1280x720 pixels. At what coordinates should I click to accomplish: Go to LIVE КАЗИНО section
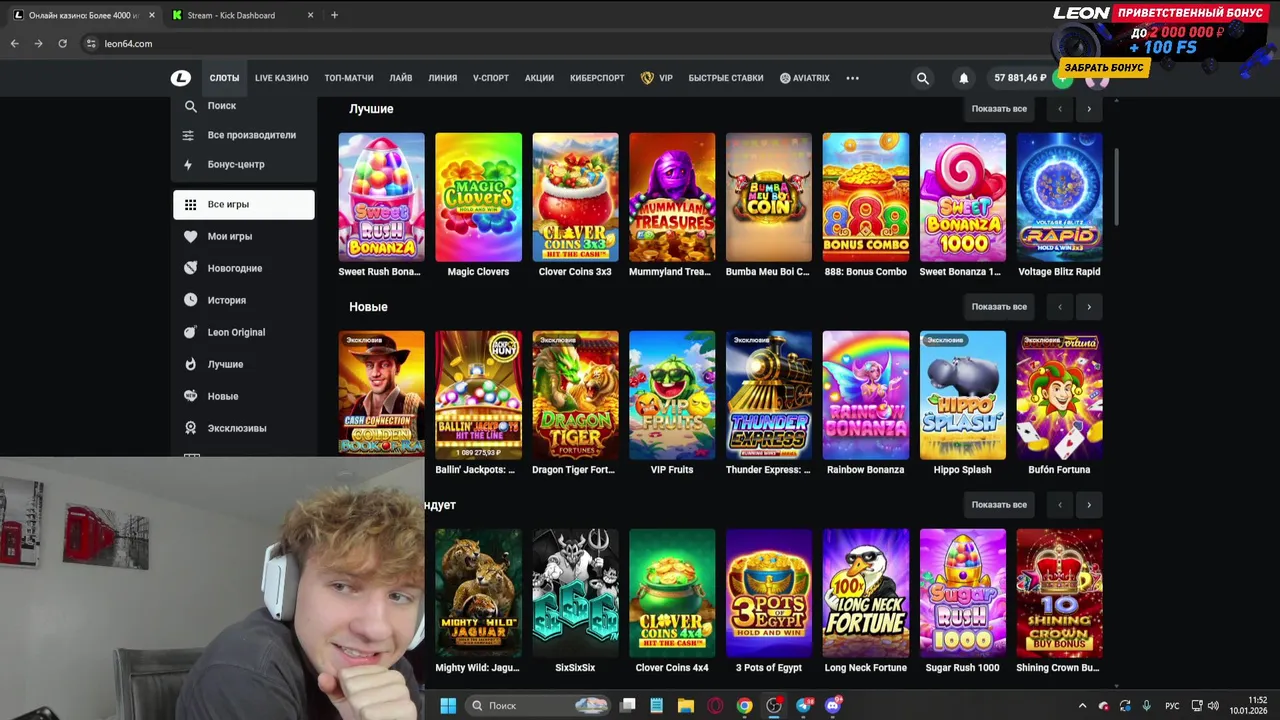click(x=281, y=78)
